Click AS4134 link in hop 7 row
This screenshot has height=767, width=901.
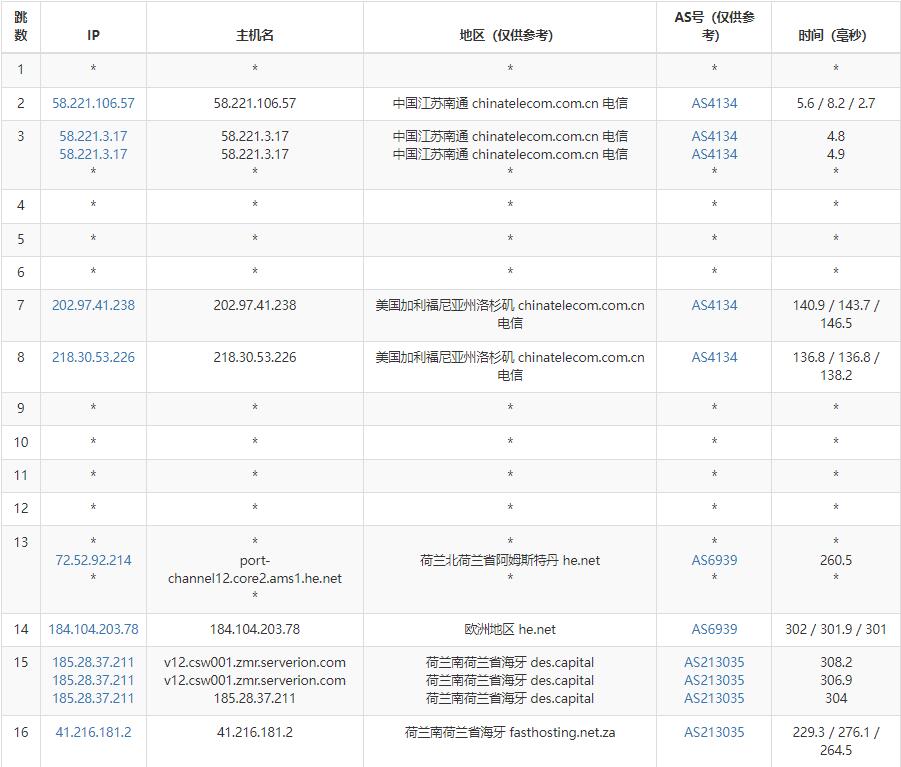point(714,305)
